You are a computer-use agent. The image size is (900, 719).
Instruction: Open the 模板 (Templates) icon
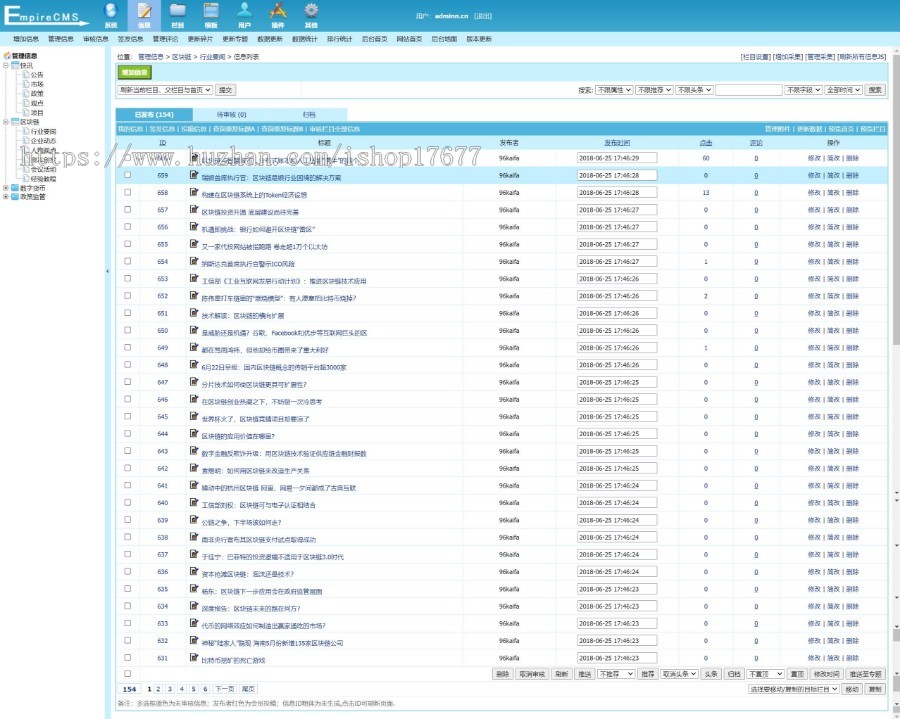click(x=211, y=15)
